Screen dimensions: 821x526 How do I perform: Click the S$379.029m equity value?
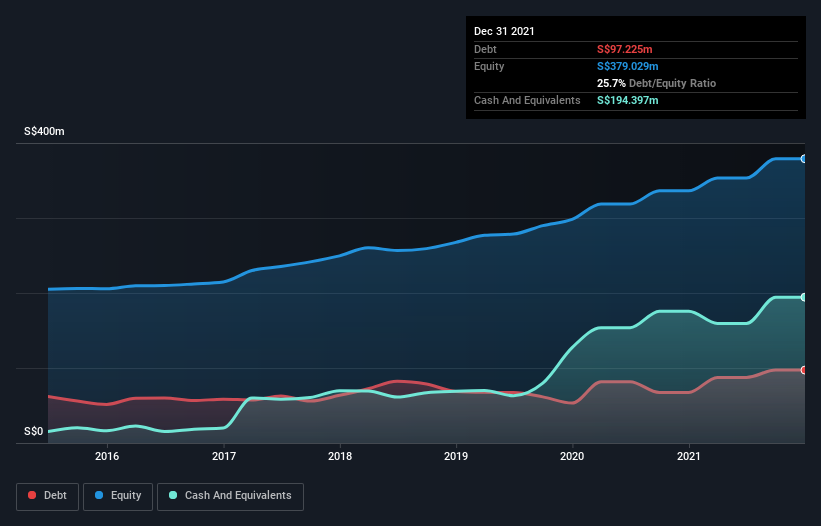(628, 66)
